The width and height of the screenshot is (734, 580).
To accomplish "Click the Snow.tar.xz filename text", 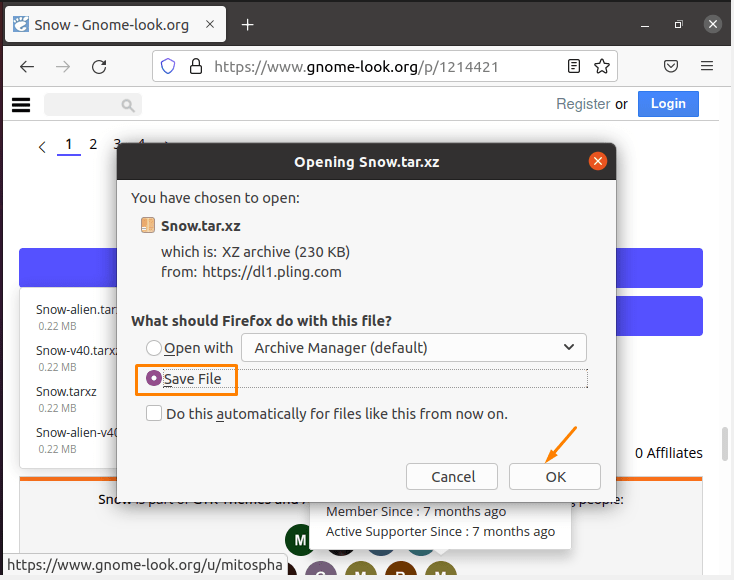I will [201, 226].
